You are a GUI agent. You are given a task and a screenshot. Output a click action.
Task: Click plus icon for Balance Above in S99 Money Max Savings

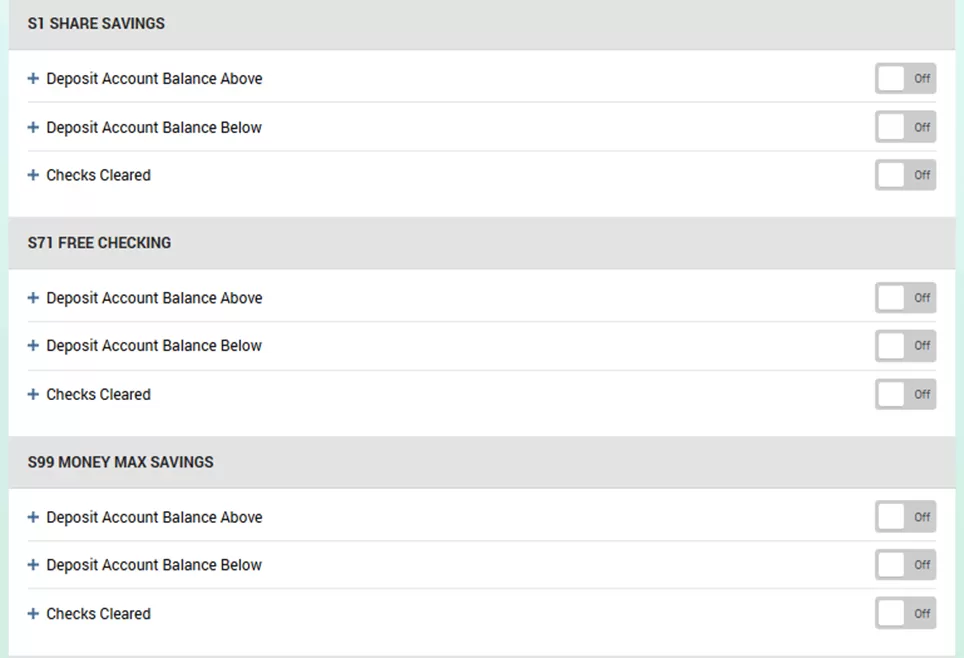coord(33,517)
